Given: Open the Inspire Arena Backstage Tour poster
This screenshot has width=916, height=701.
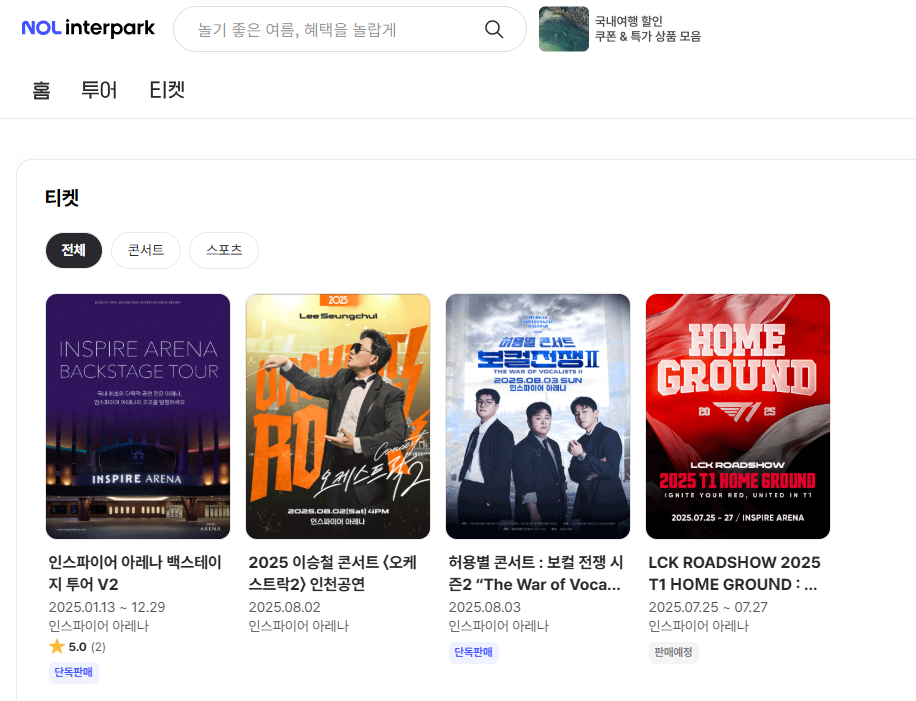Looking at the screenshot, I should (x=138, y=417).
